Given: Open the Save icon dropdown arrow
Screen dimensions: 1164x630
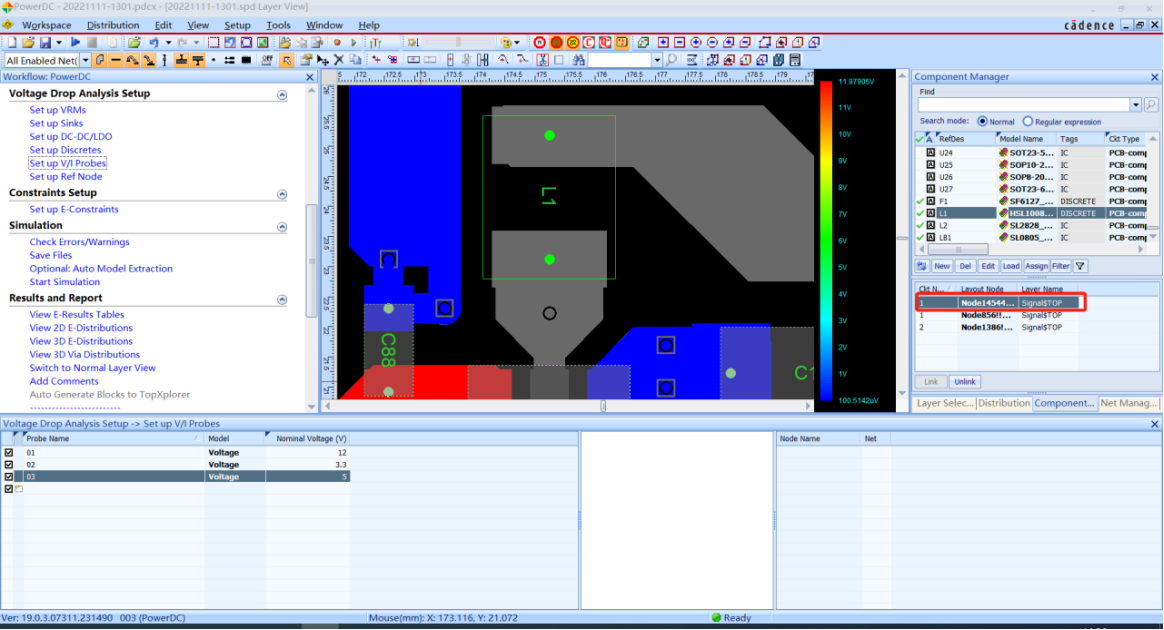Looking at the screenshot, I should (59, 42).
